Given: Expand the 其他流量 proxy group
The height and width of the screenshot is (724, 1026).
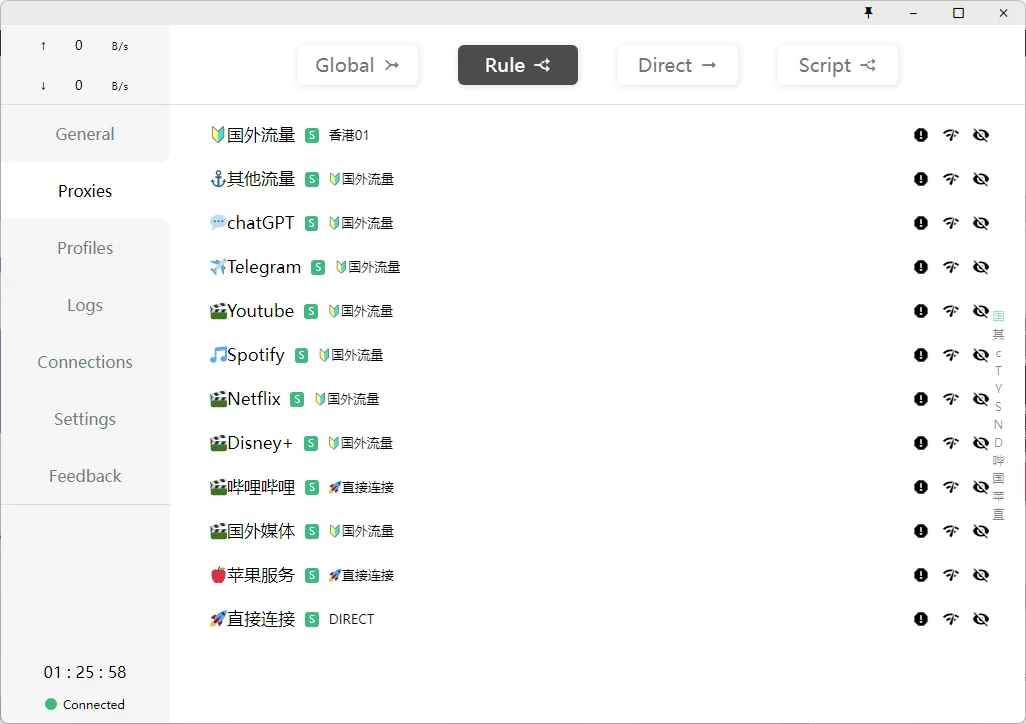Looking at the screenshot, I should (x=261, y=179).
